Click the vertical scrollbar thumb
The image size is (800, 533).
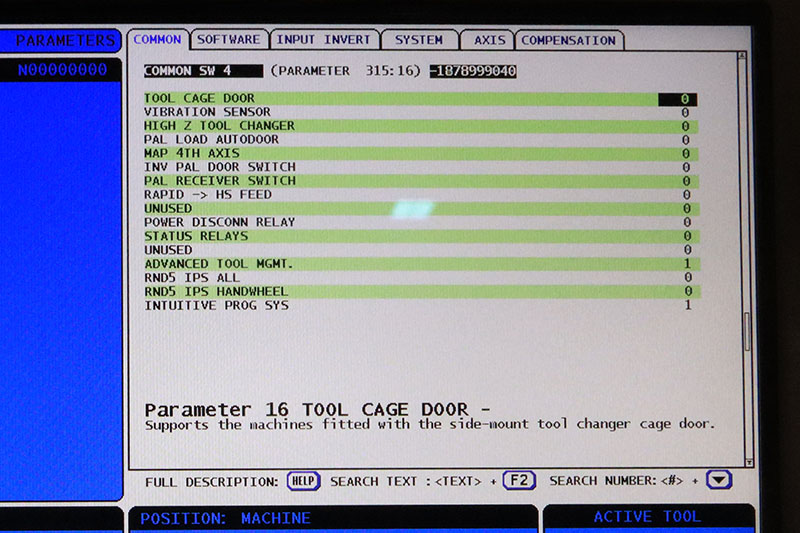pos(747,332)
